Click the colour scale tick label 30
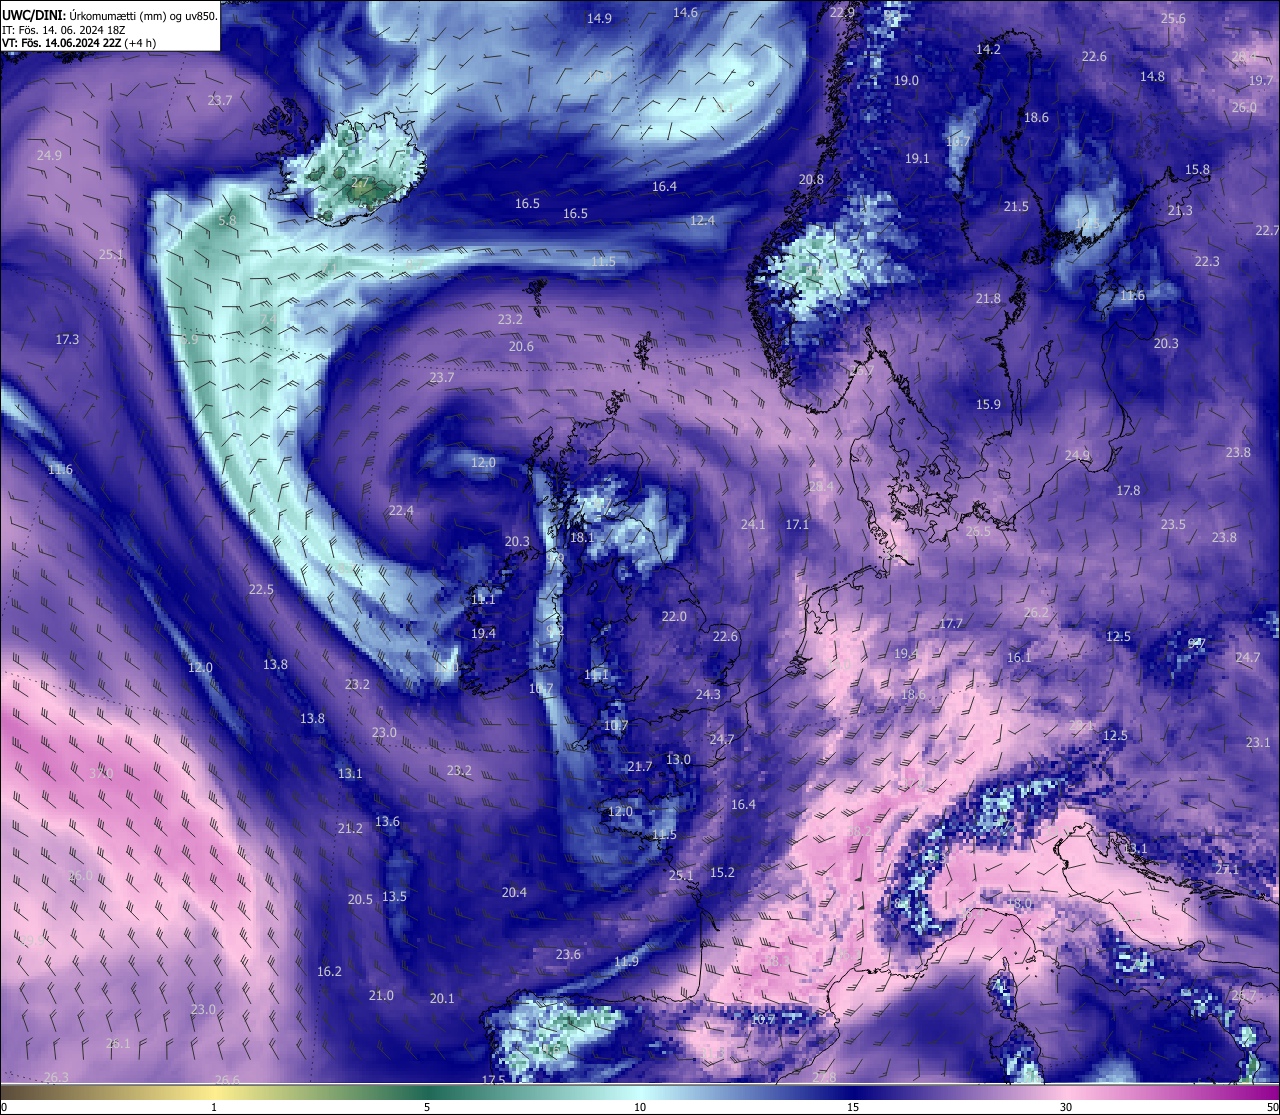 tap(1066, 1107)
